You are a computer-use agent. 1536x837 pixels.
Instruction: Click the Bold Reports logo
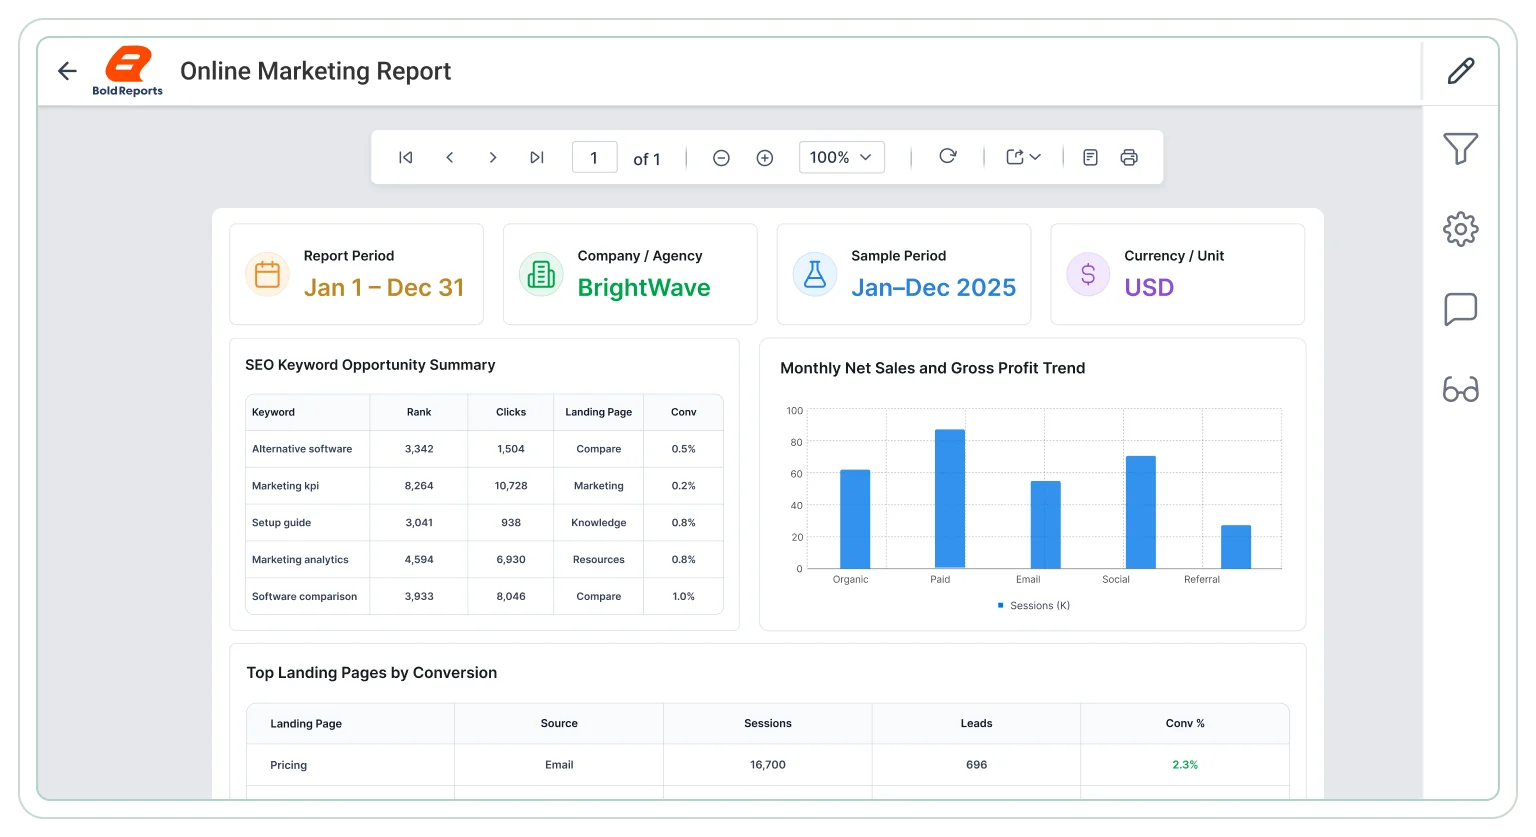coord(128,71)
